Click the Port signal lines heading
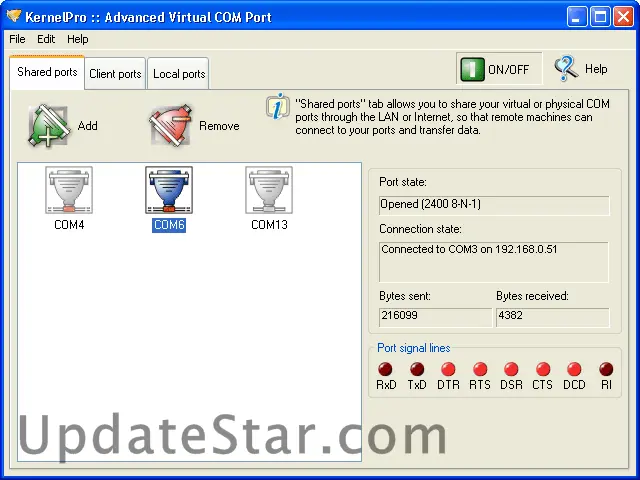 pyautogui.click(x=413, y=348)
